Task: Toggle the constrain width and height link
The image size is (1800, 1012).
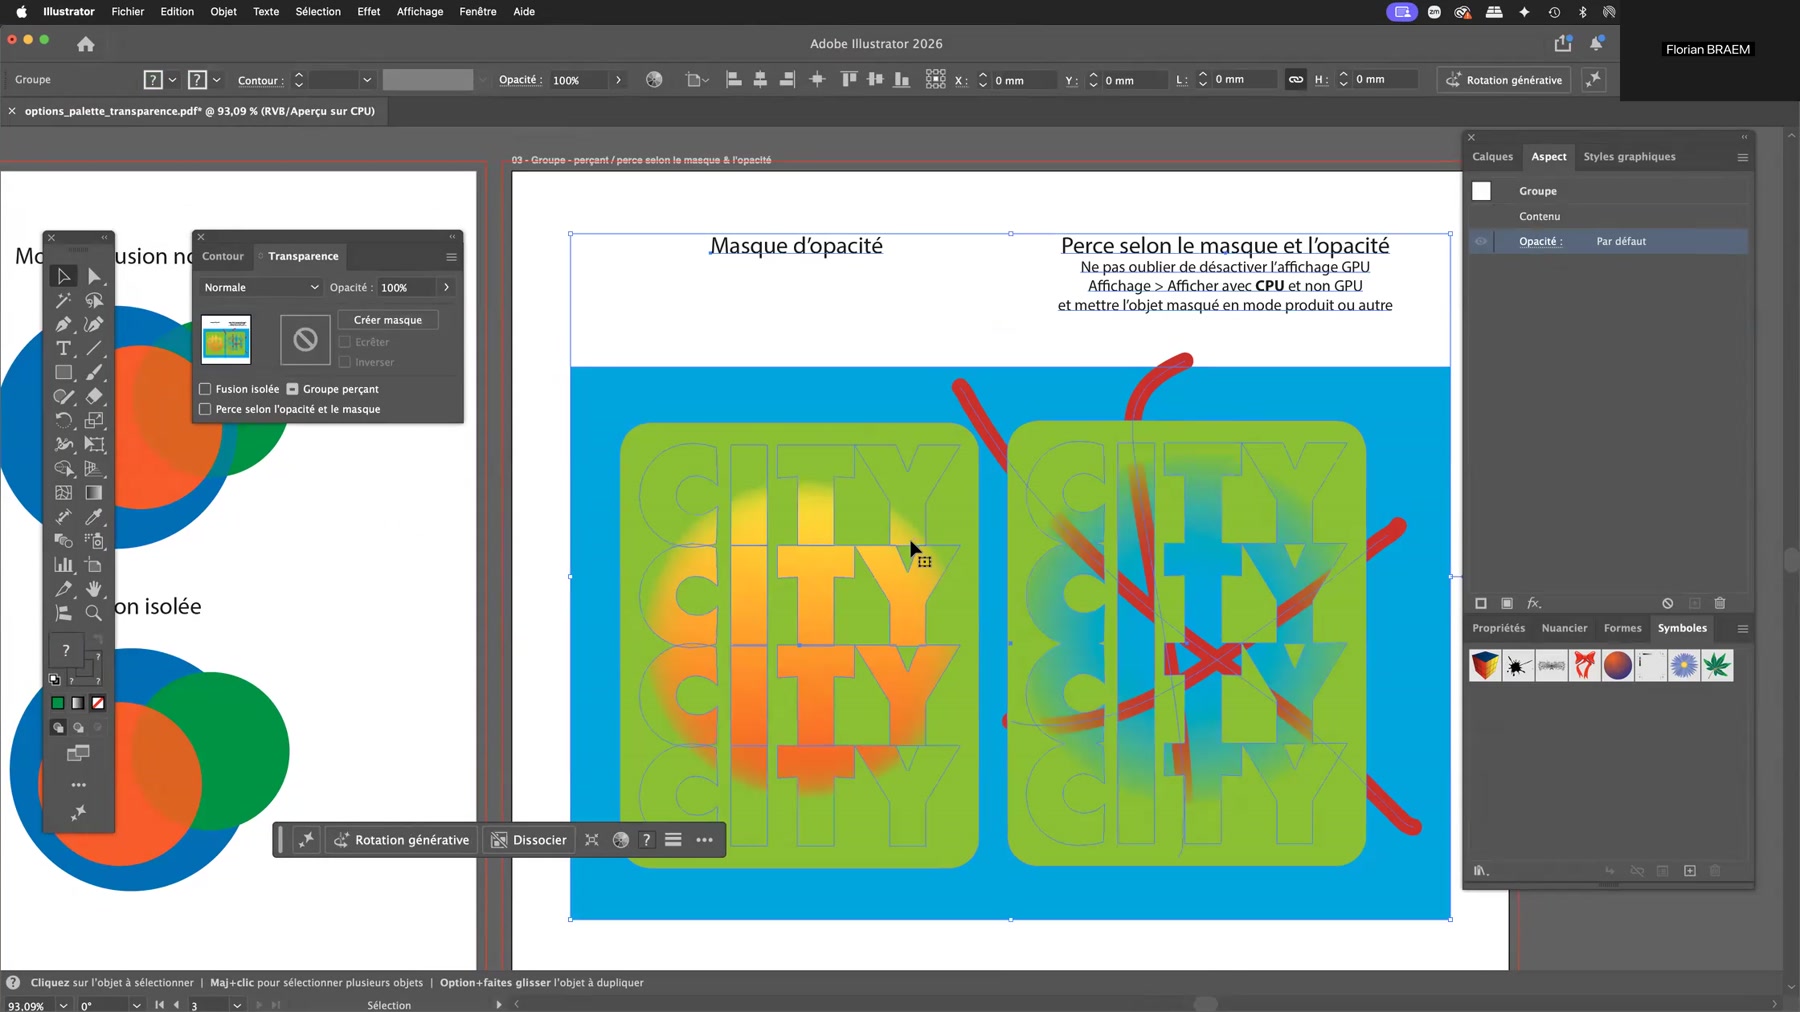Action: pos(1296,80)
